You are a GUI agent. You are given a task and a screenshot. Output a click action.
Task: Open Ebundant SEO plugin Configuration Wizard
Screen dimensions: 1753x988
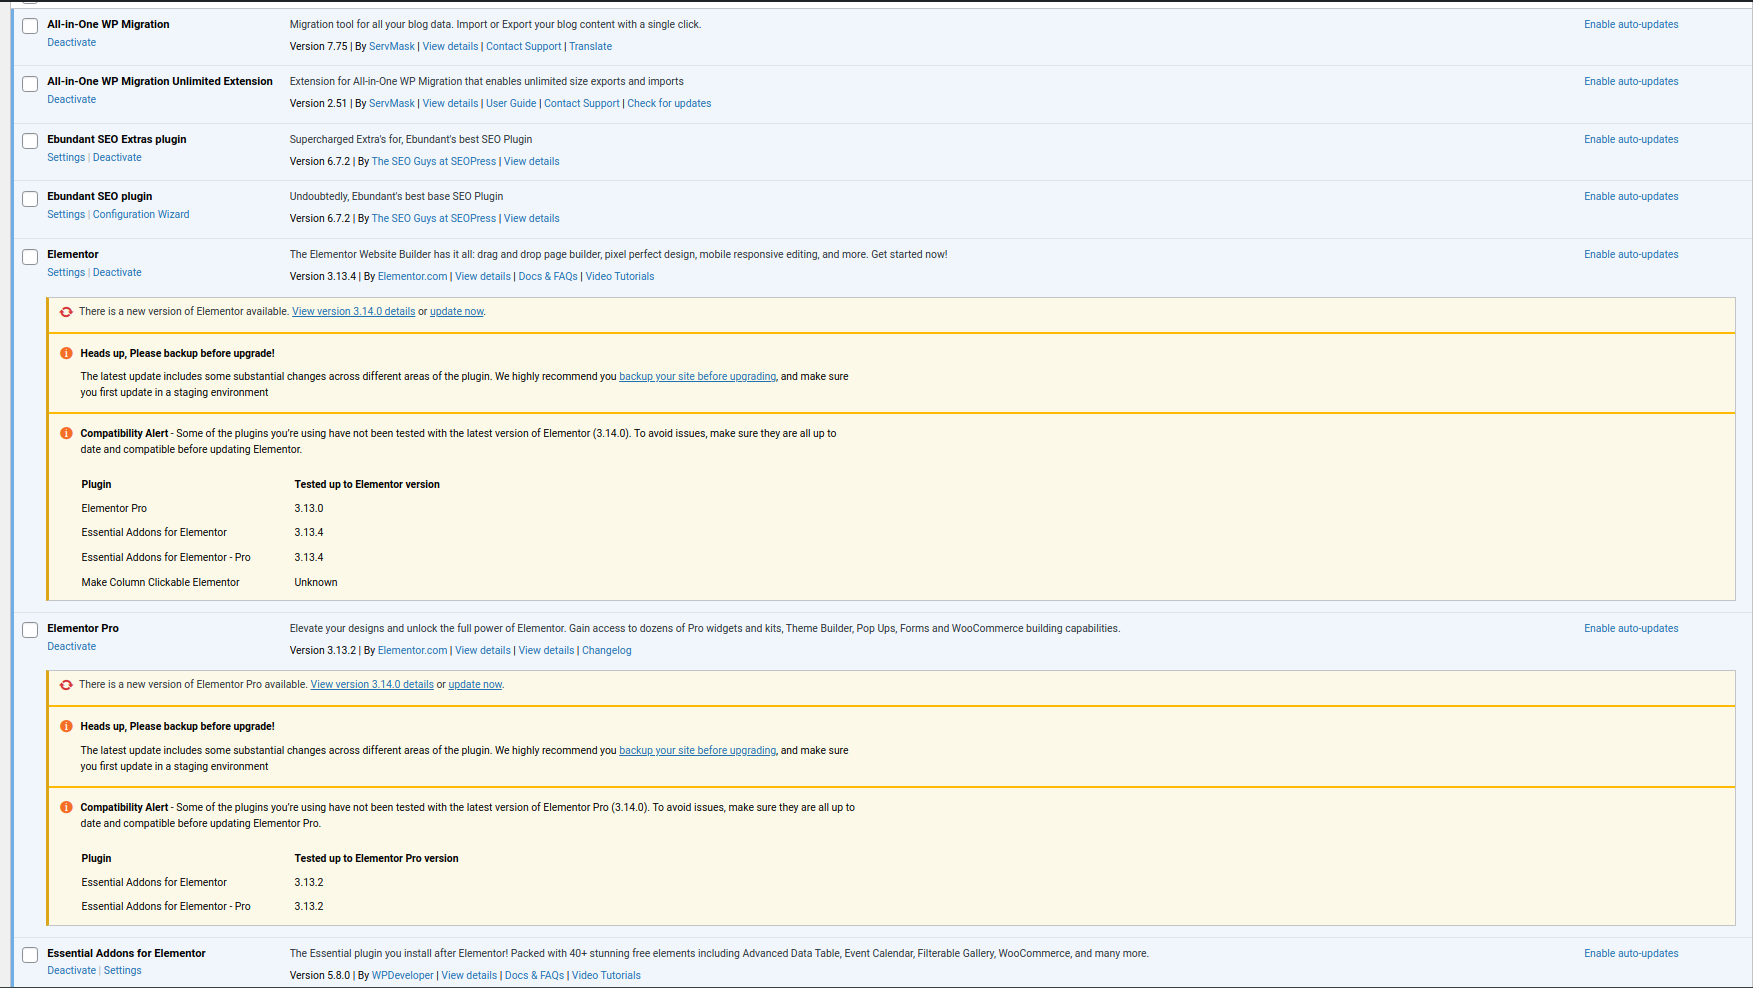tap(141, 215)
